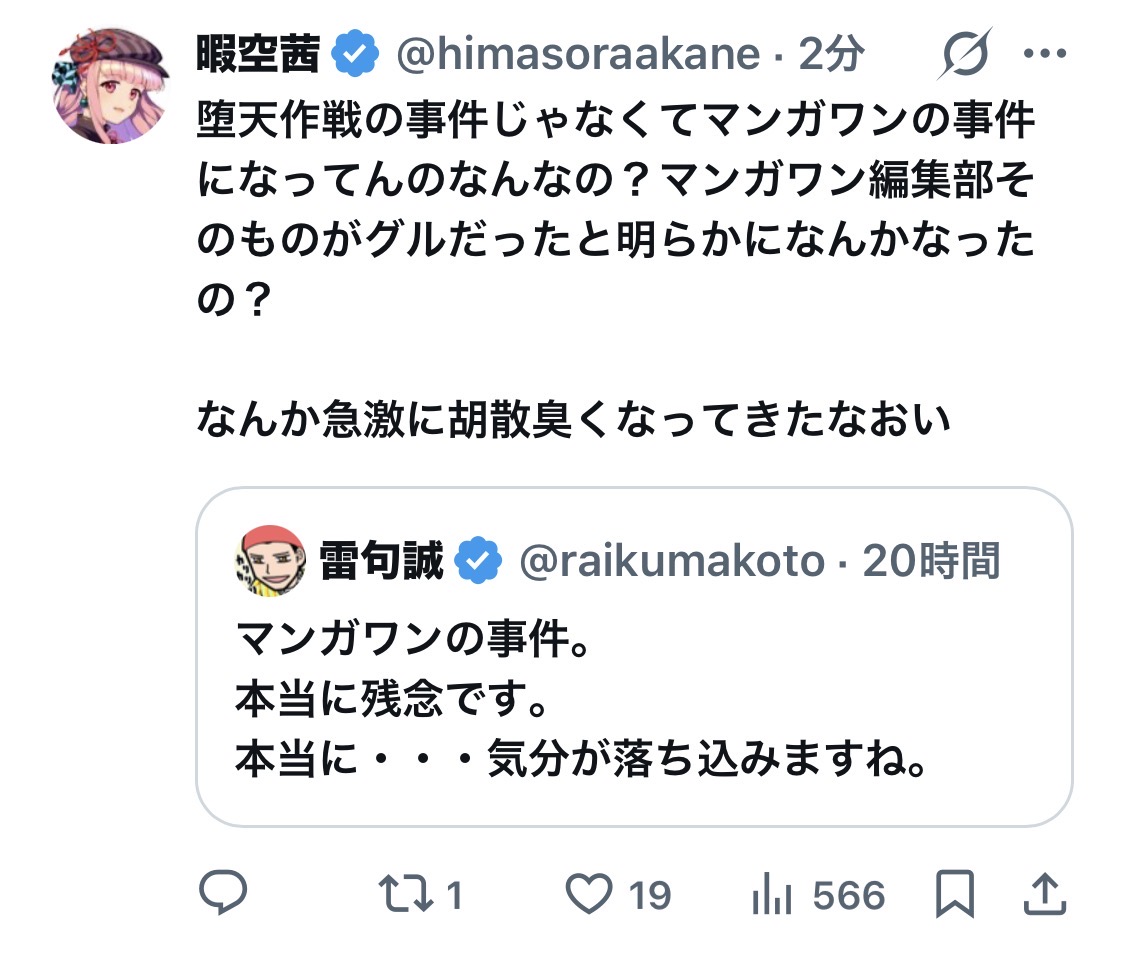Open the Grok explain-post icon
The height and width of the screenshot is (954, 1125).
click(964, 54)
